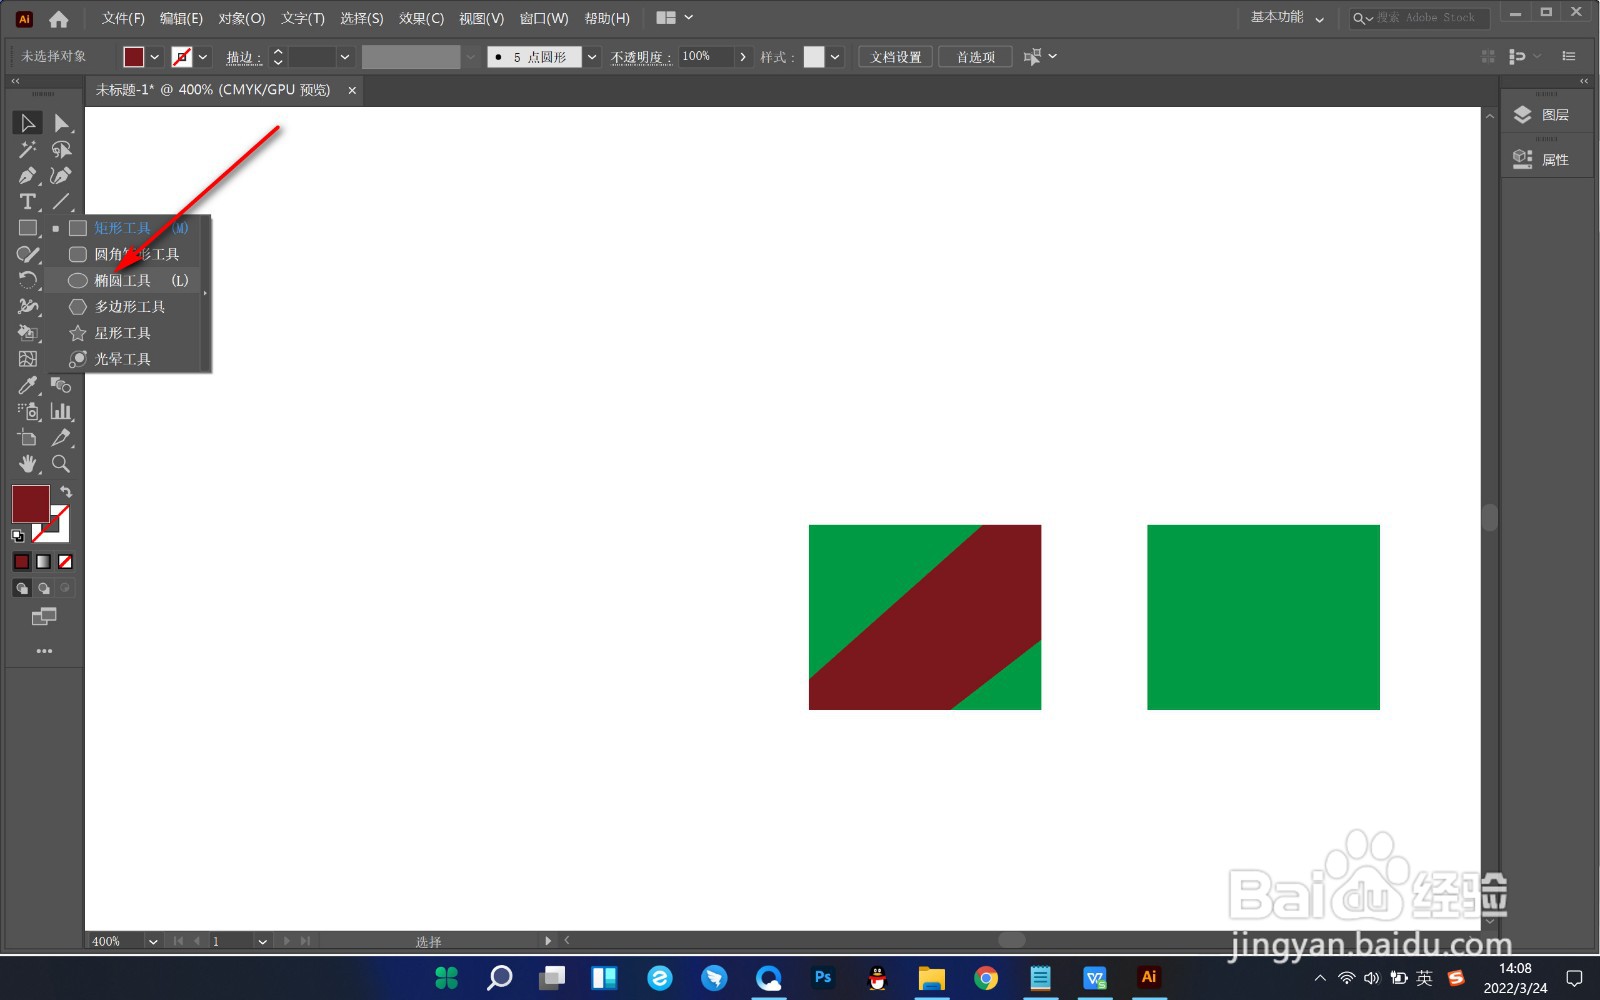The height and width of the screenshot is (1000, 1600).
Task: Select the Magic Wand tool
Action: coord(28,150)
